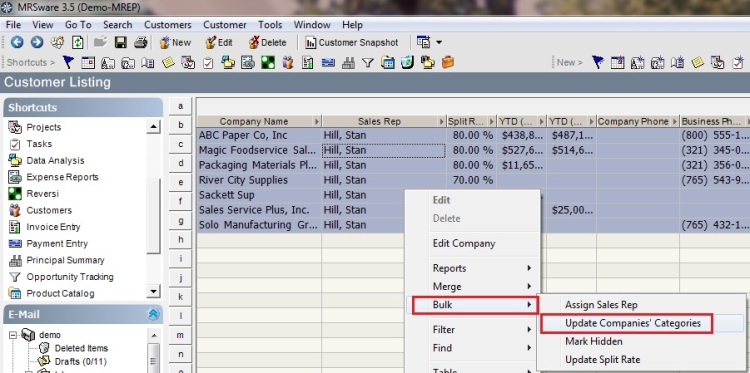
Task: Open the Customers shortcut icon in Shortcuts toolbar
Action: tap(287, 62)
